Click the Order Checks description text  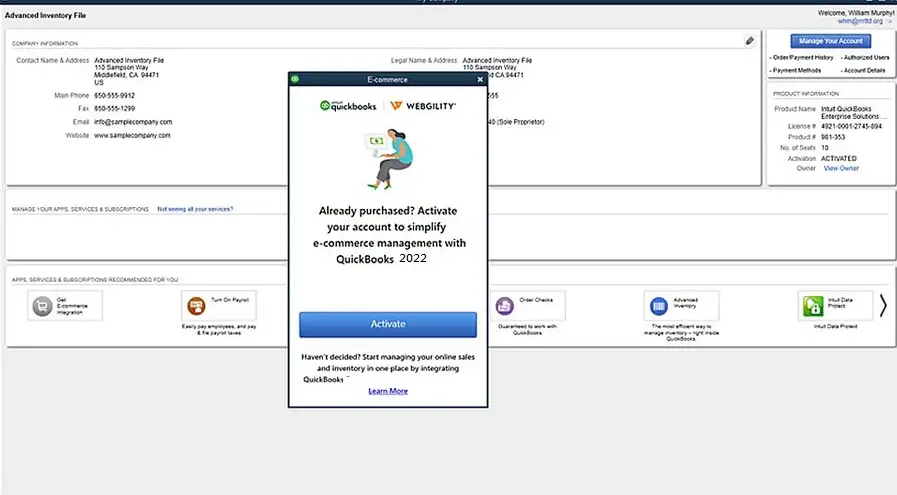tap(527, 330)
